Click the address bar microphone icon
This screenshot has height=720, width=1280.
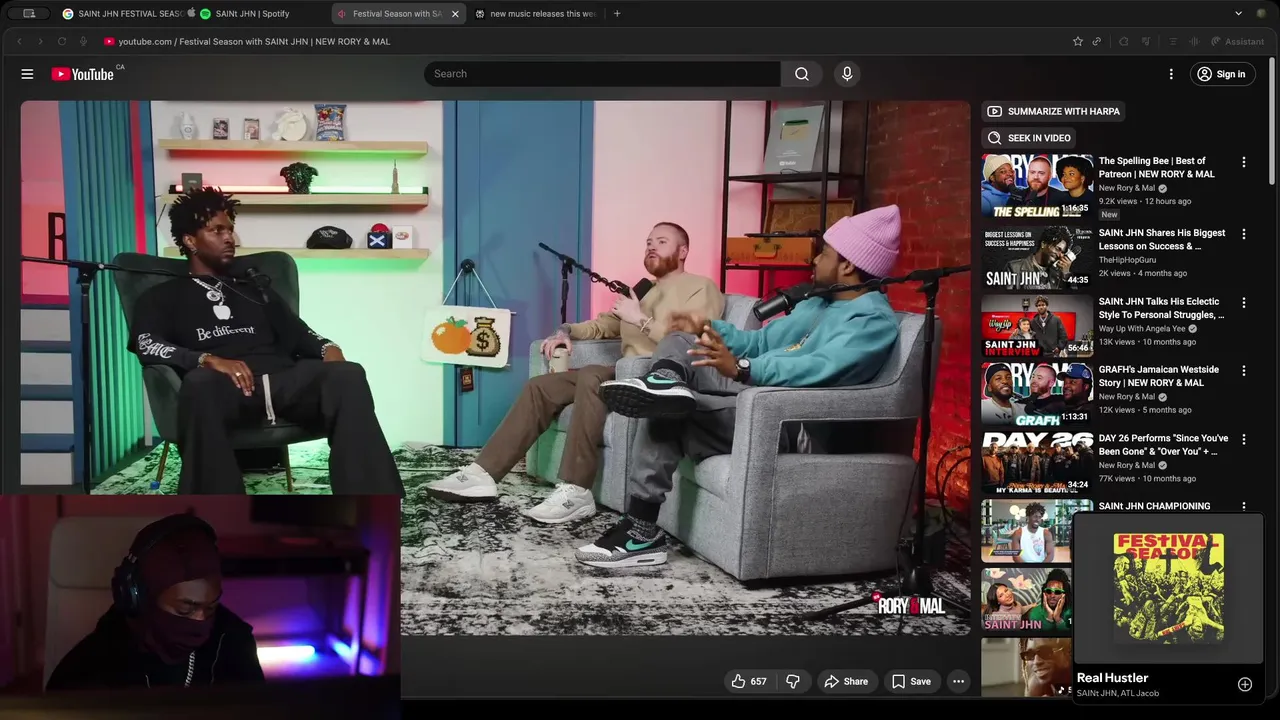84,41
